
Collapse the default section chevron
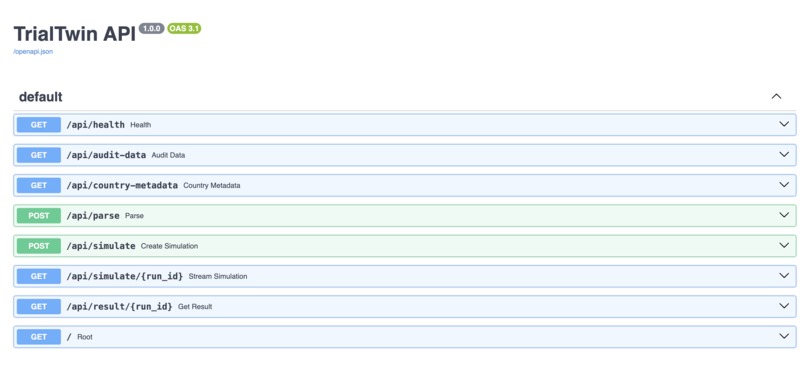click(776, 96)
